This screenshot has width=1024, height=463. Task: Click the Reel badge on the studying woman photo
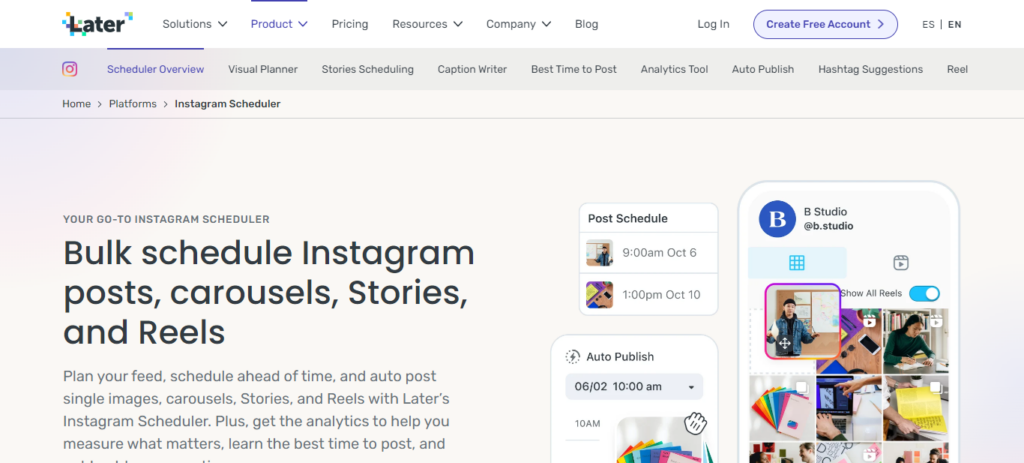(937, 321)
